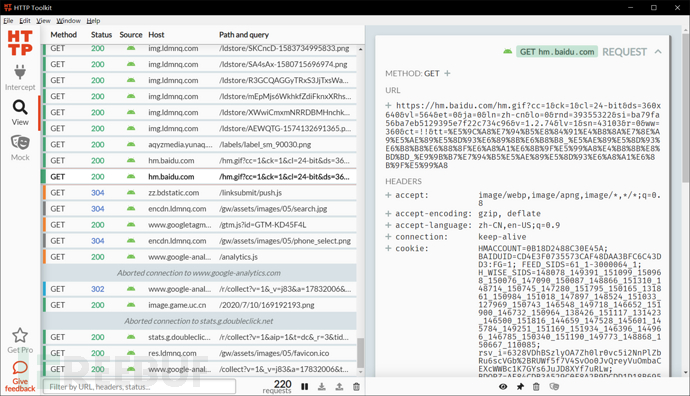Open the View menu in menu bar

43,21
